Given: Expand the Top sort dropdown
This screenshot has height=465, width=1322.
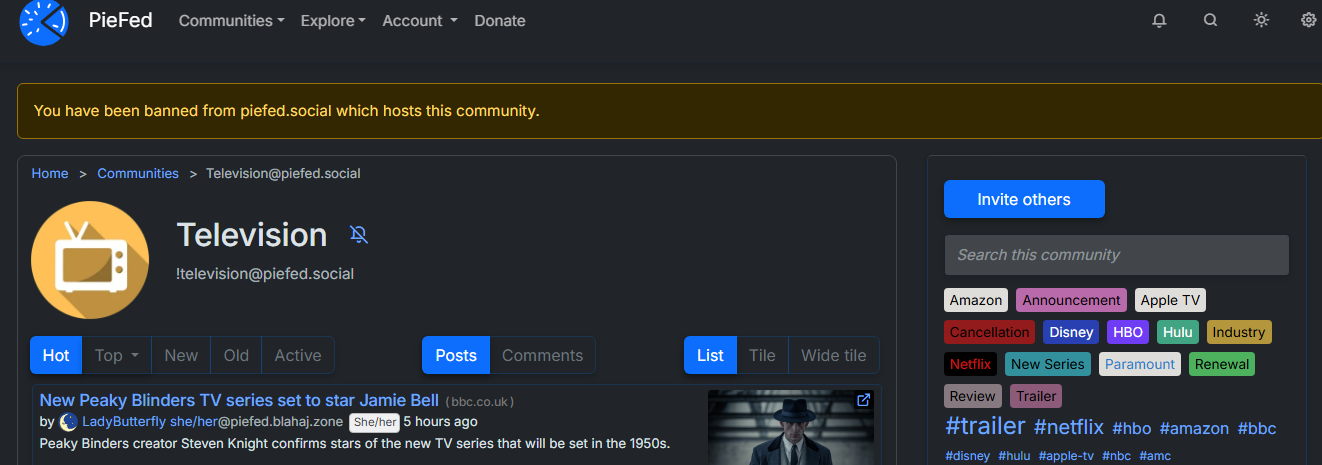Looking at the screenshot, I should click(x=116, y=355).
